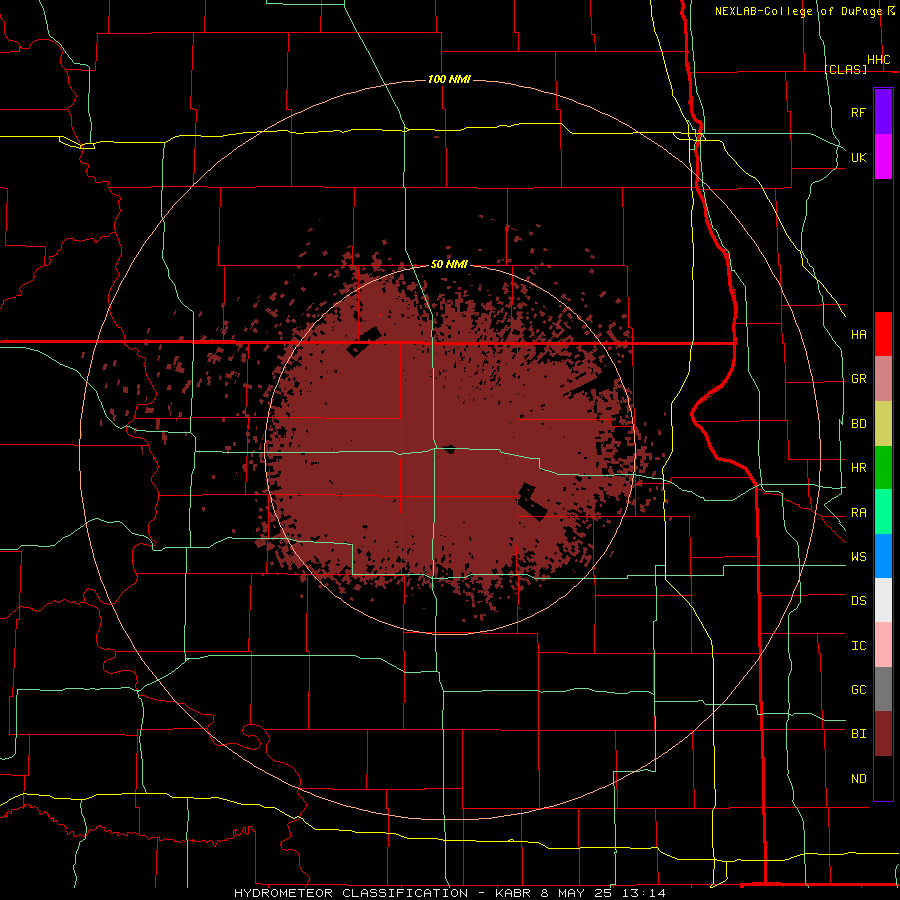Click the GR legend label
900x900 pixels.
coord(858,379)
